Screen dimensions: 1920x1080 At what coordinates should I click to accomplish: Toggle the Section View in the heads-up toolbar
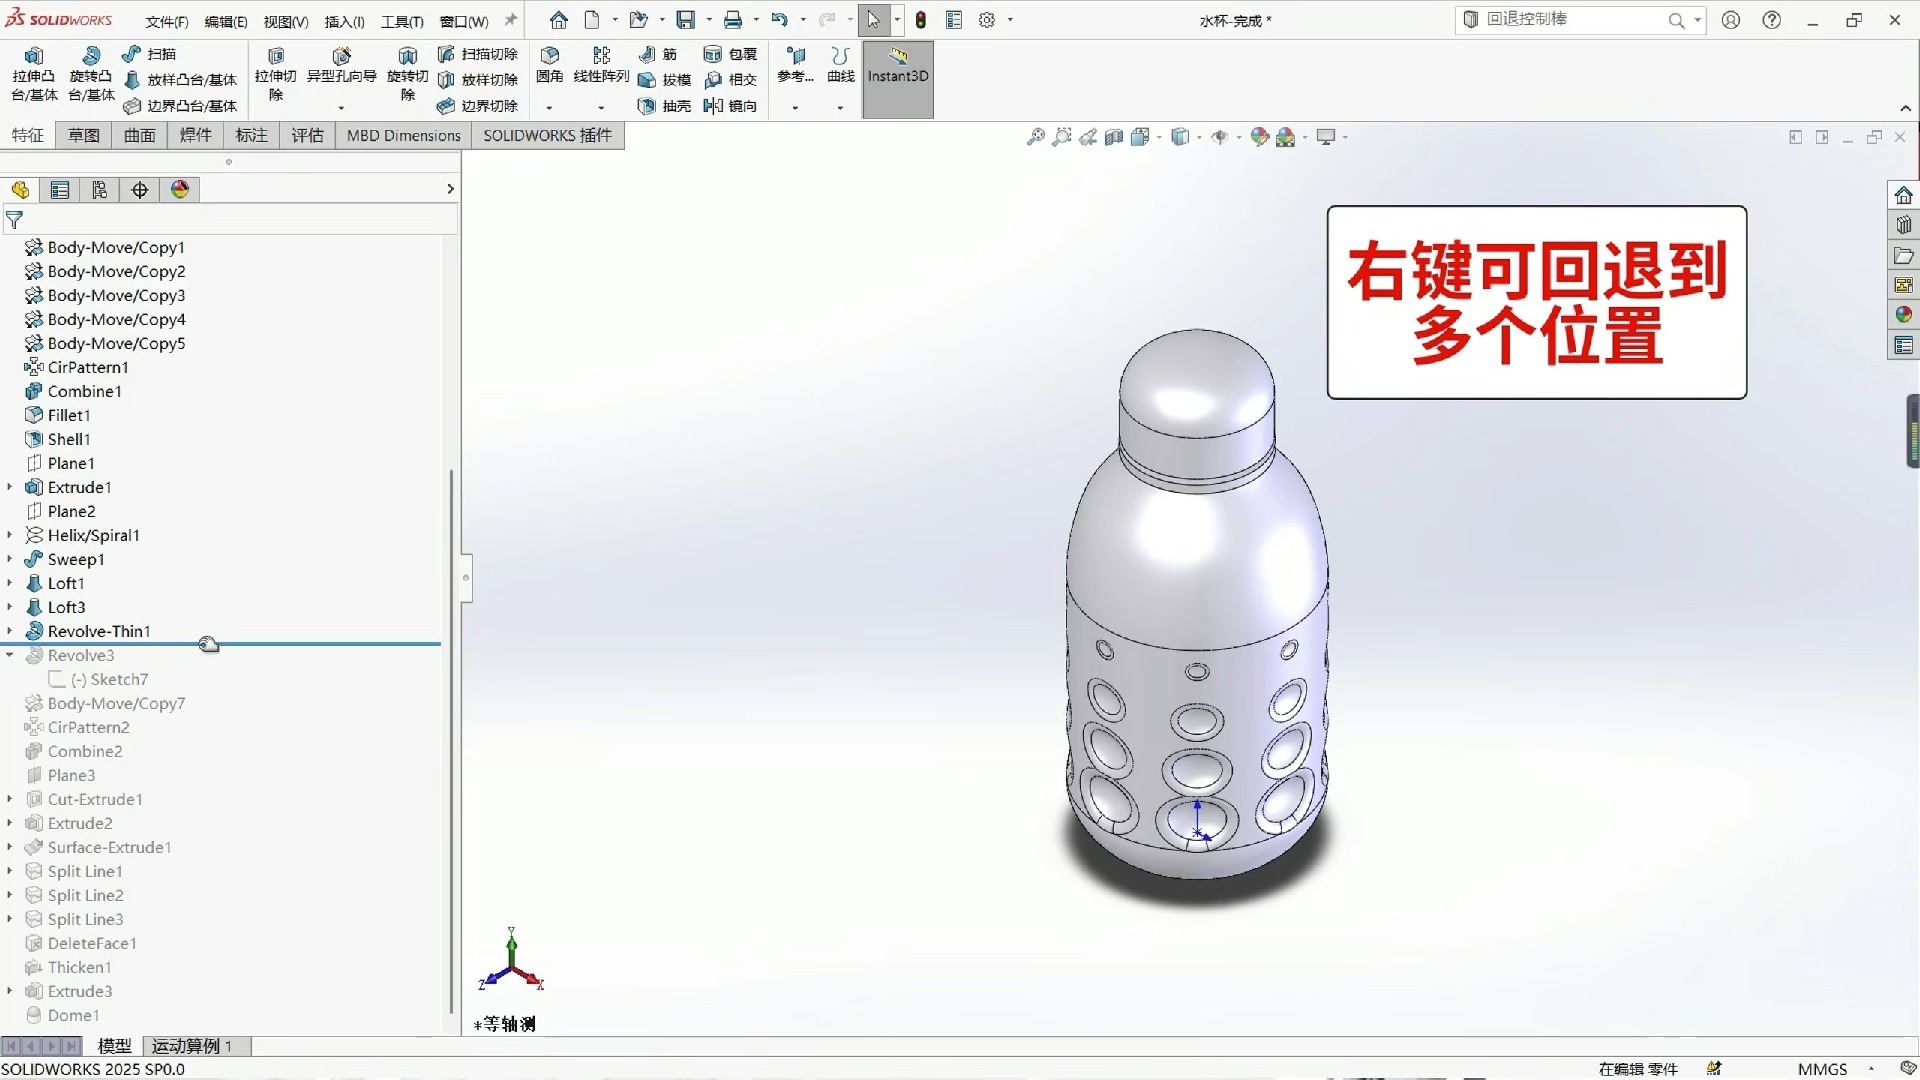(1113, 137)
